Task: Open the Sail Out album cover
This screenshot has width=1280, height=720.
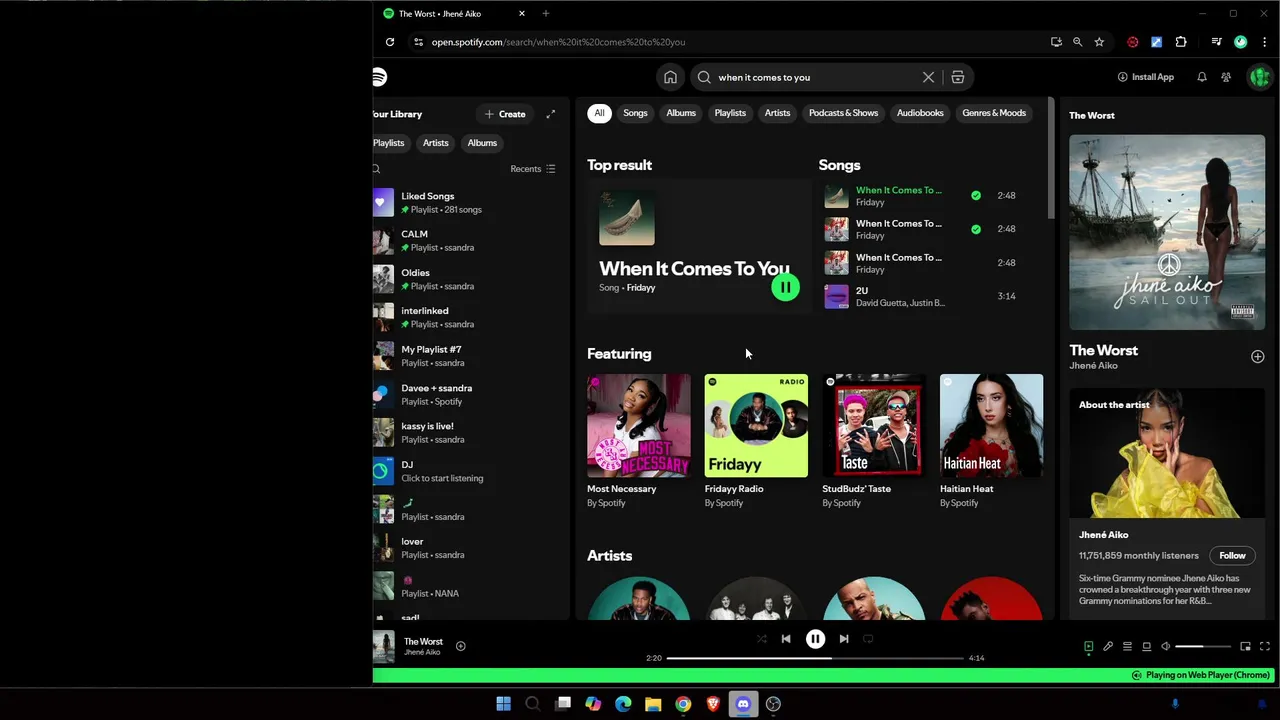Action: [x=1167, y=232]
